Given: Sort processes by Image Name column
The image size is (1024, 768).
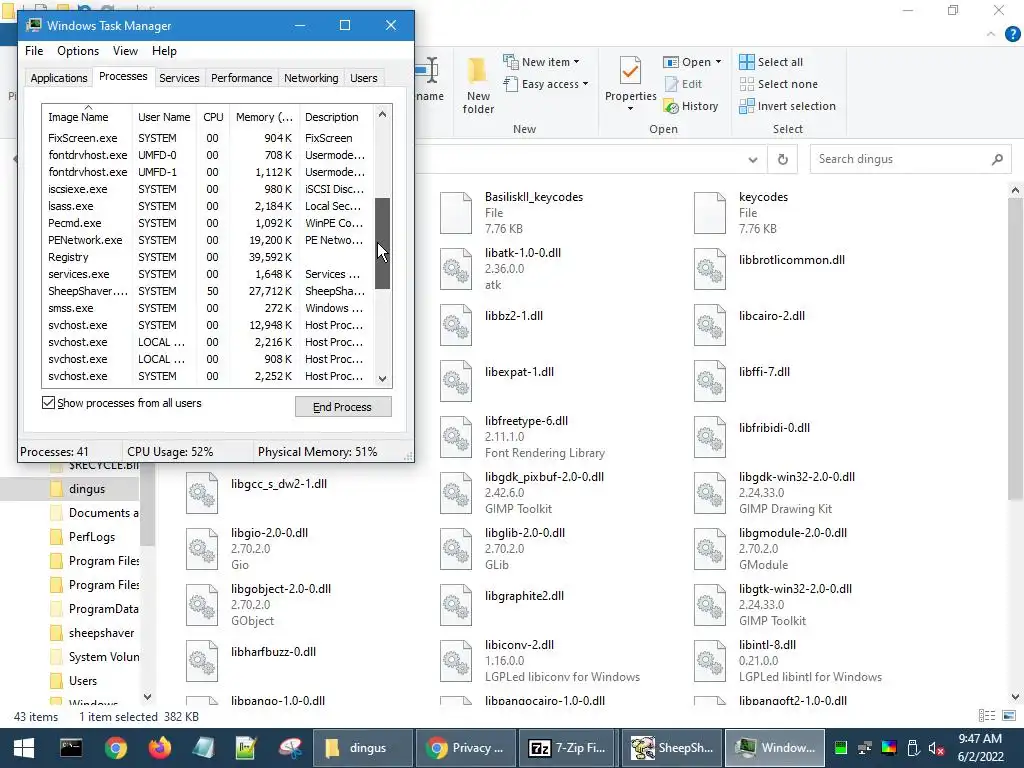Looking at the screenshot, I should (87, 117).
